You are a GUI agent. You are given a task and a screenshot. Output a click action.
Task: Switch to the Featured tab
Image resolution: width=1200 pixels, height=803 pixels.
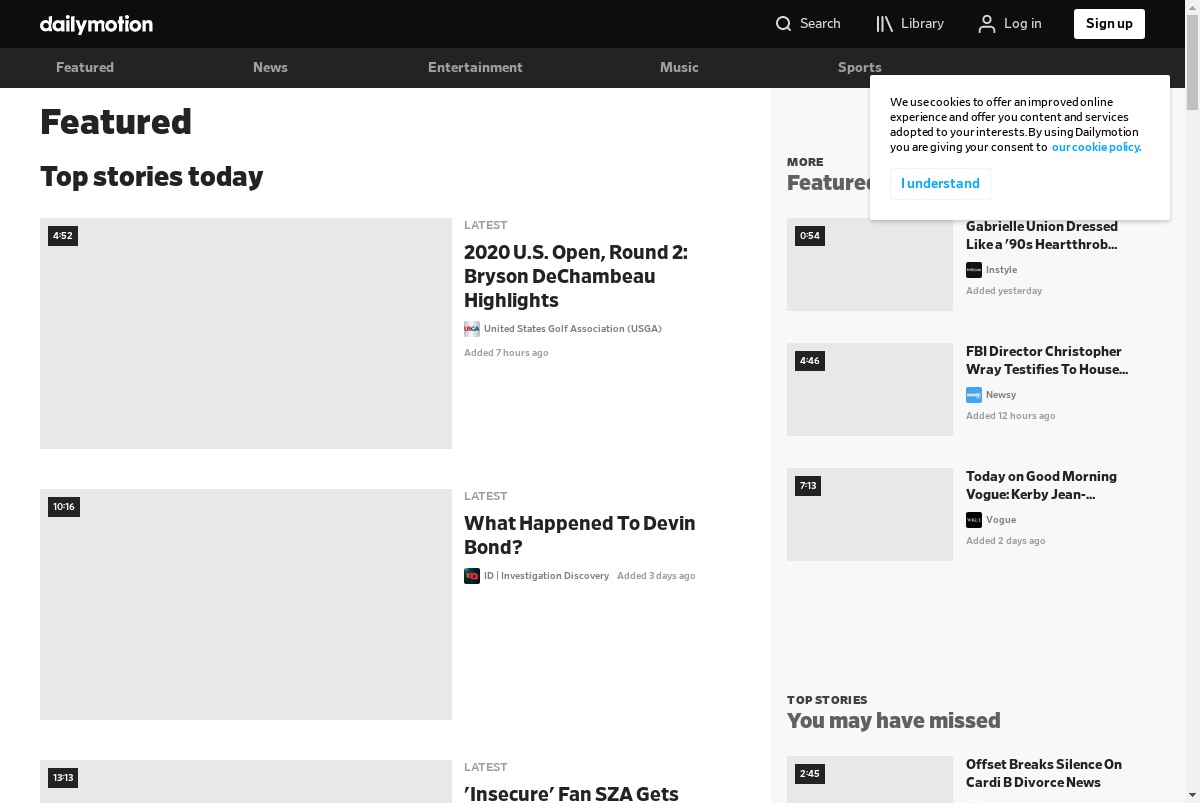(85, 68)
